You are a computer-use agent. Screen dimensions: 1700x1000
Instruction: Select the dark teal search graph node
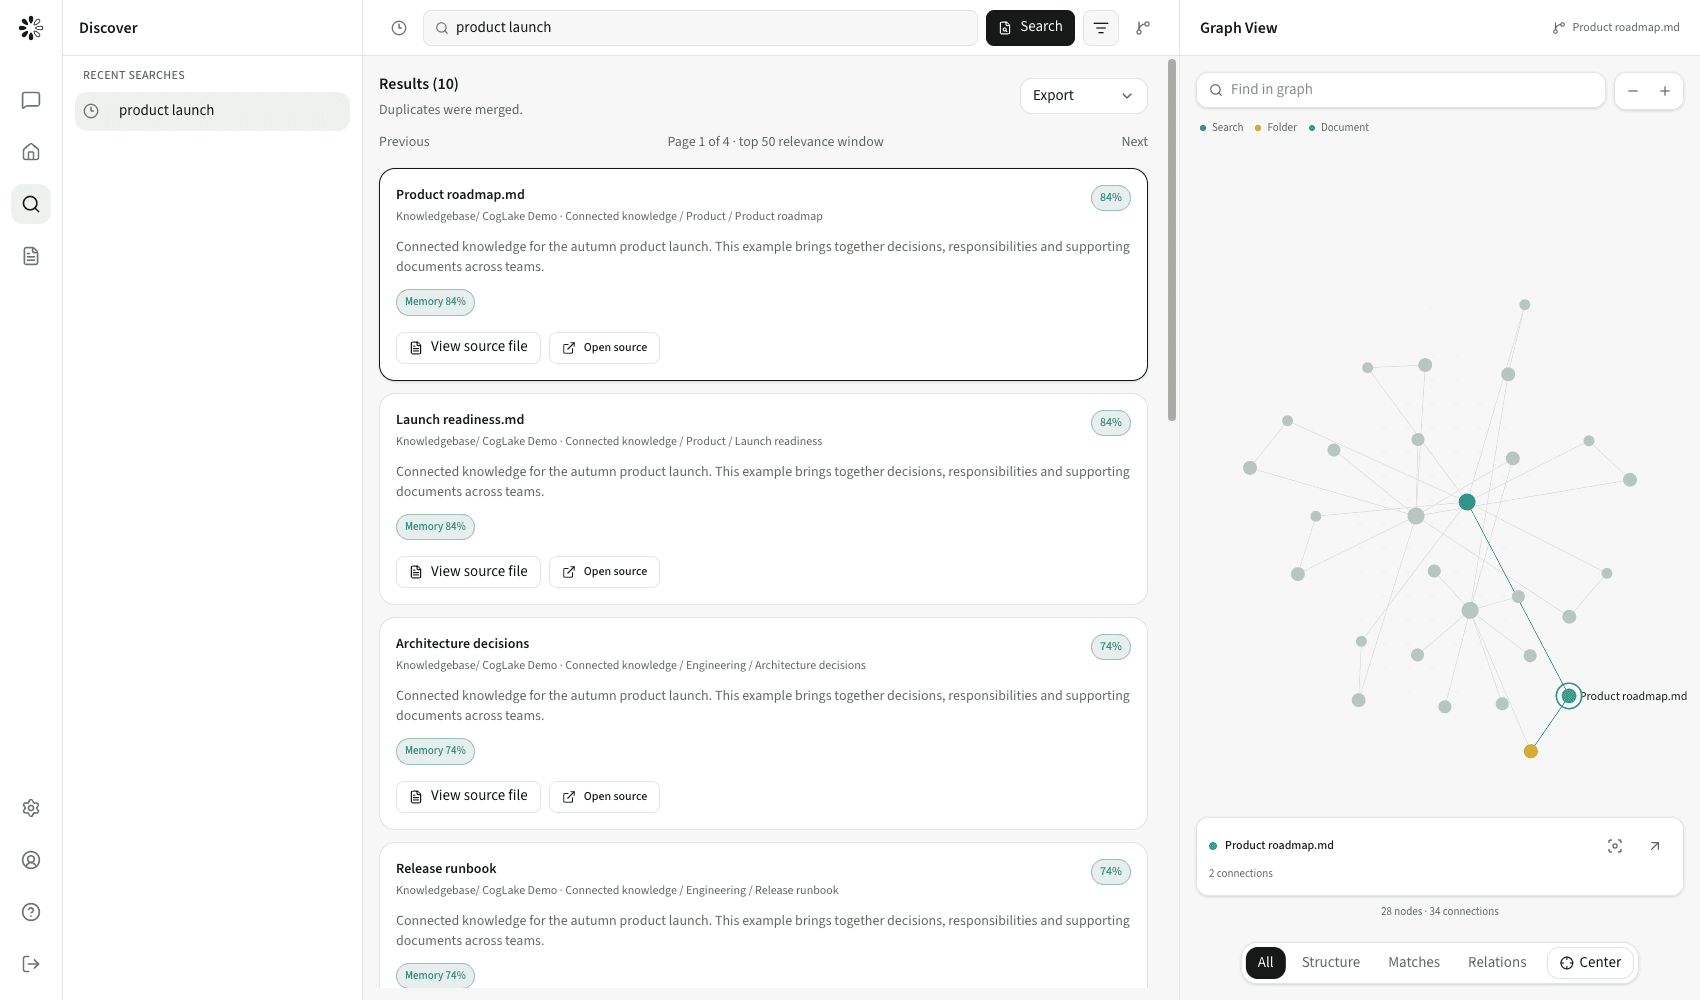1467,502
